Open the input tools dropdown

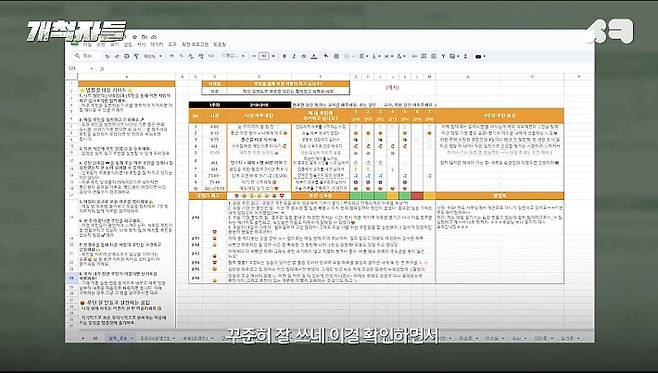click(x=480, y=56)
